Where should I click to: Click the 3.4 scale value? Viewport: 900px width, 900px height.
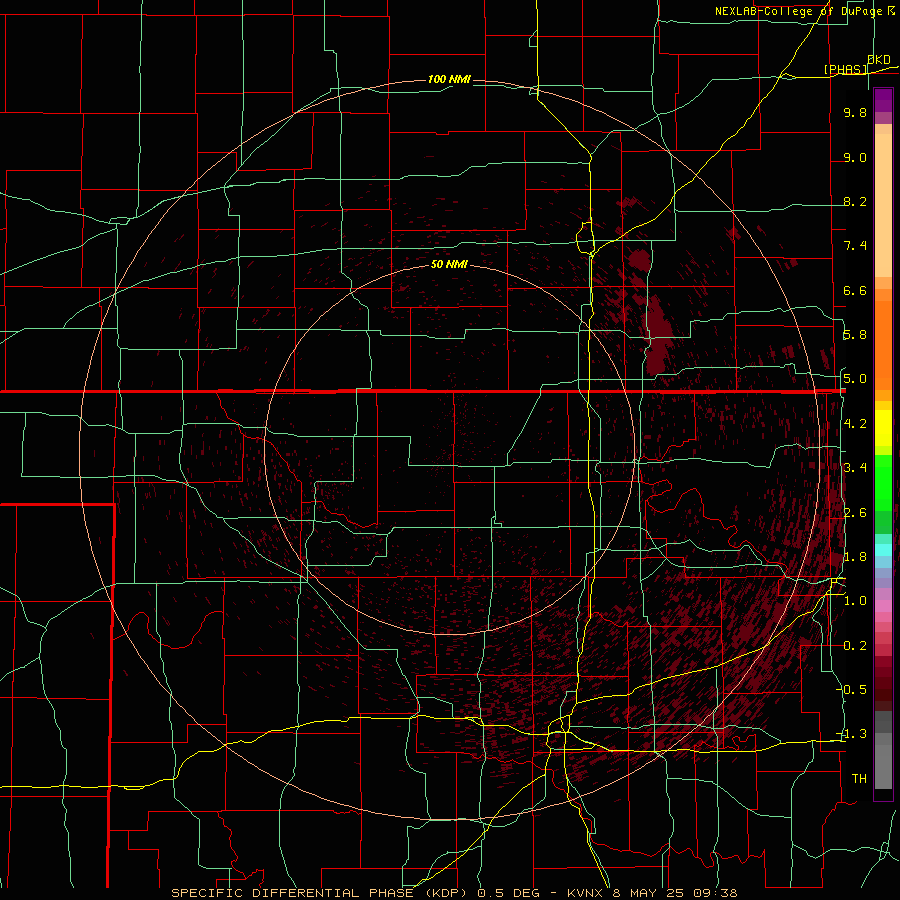(855, 468)
